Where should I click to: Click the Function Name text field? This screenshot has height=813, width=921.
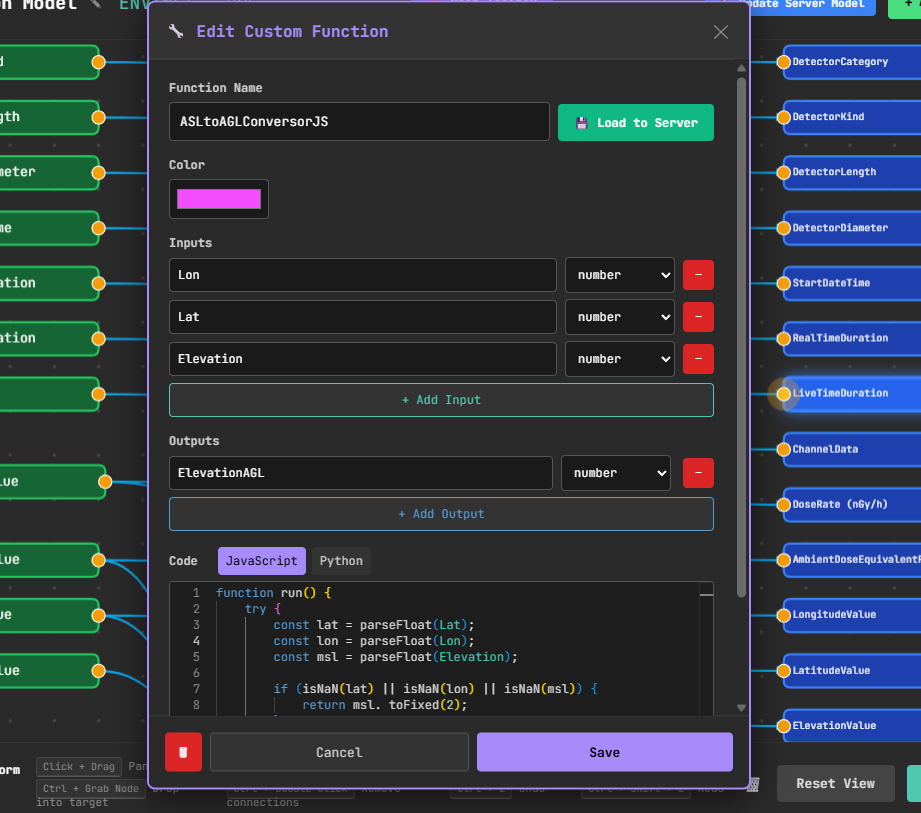pyautogui.click(x=359, y=122)
